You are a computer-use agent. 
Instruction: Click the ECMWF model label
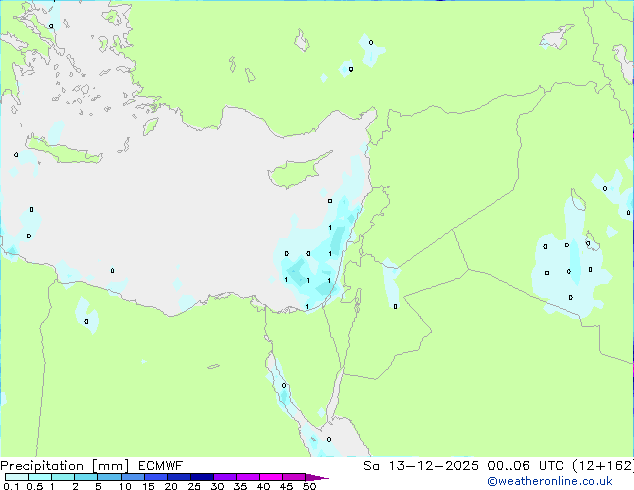[x=161, y=466]
